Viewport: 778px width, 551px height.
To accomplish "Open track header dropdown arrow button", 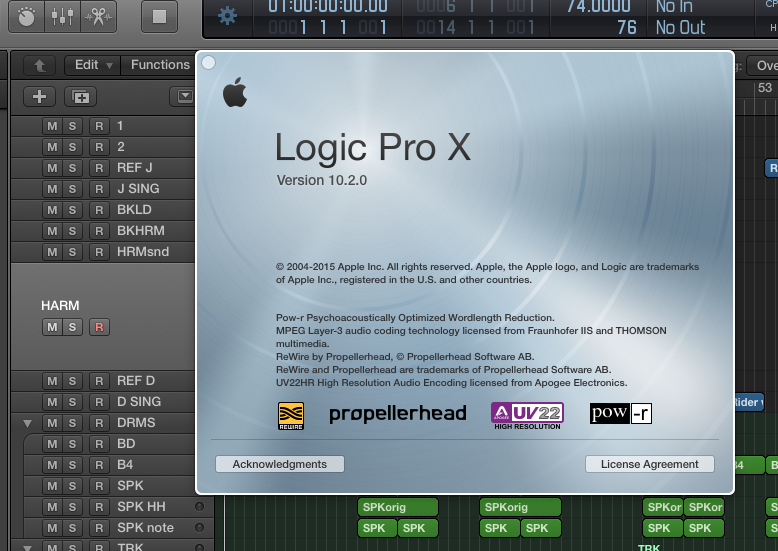I will pyautogui.click(x=184, y=96).
